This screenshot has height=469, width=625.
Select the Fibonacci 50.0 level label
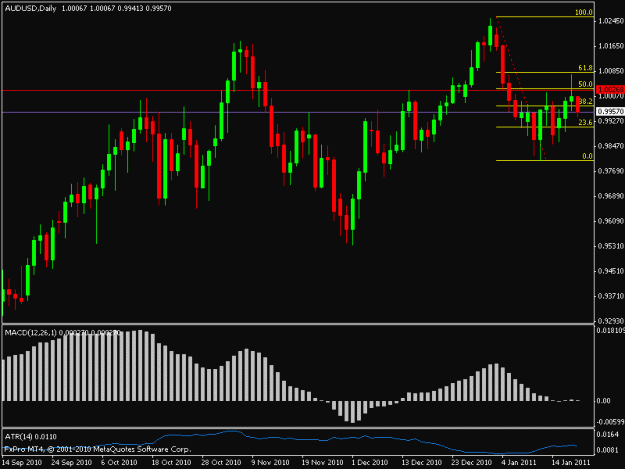[585, 84]
